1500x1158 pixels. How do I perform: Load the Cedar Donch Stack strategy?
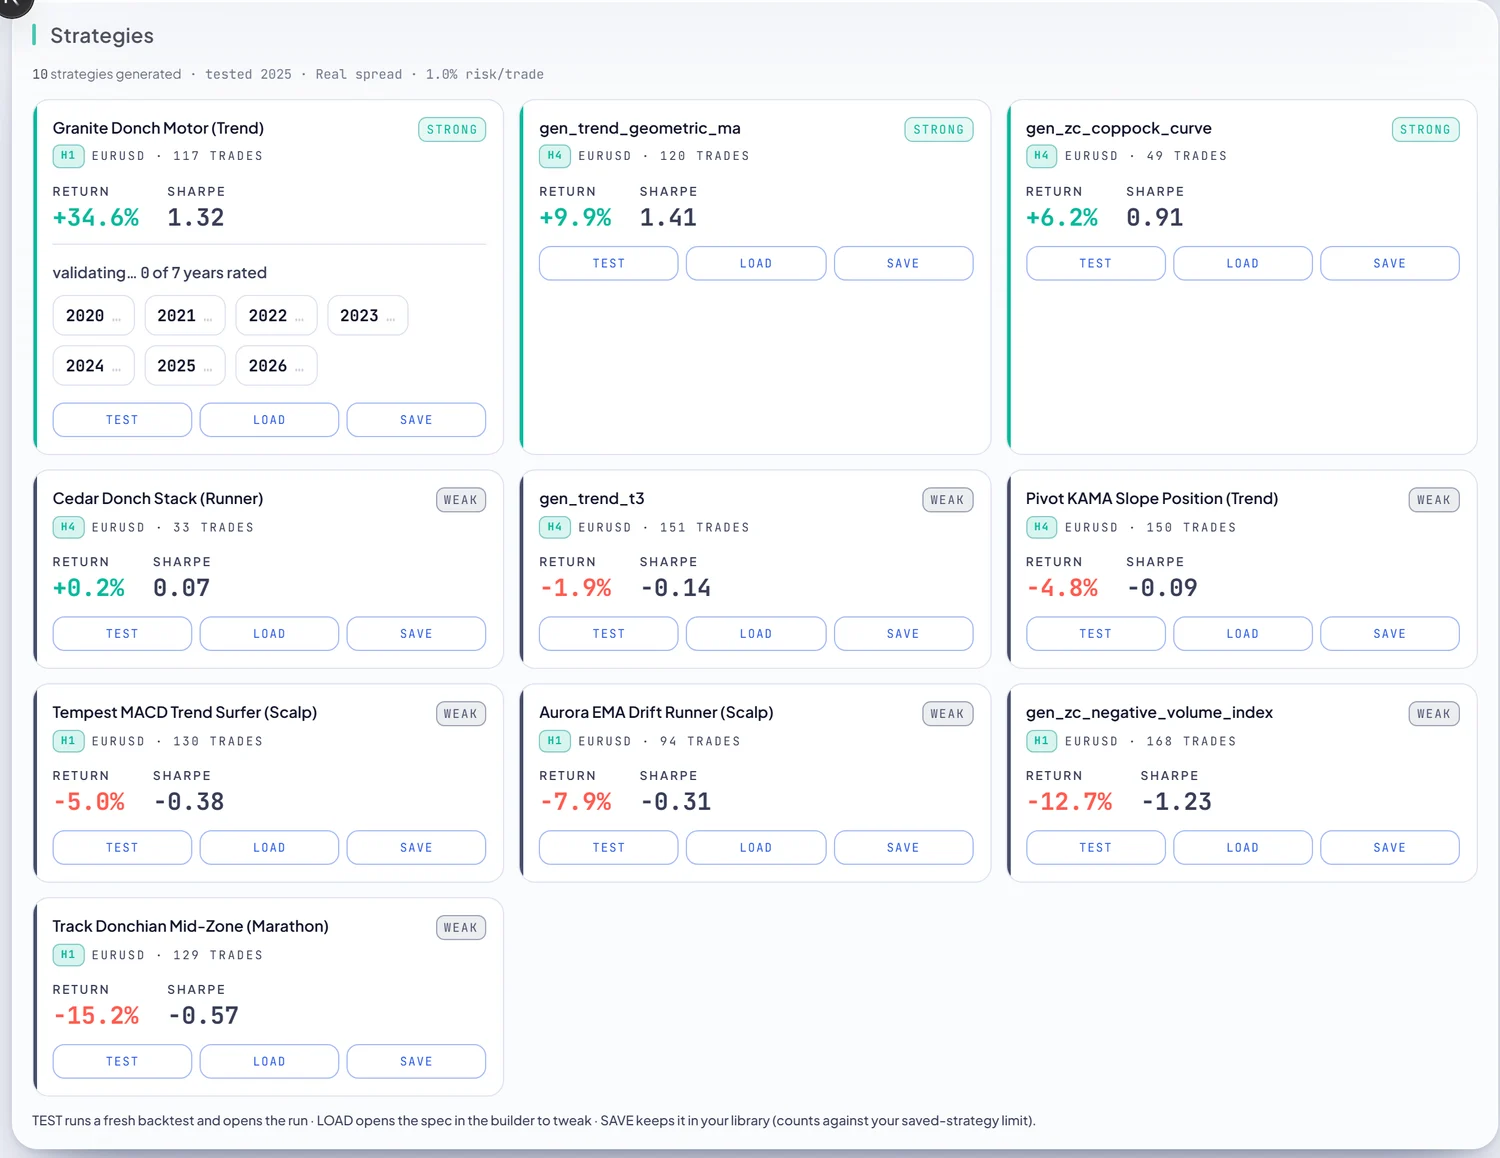[269, 634]
